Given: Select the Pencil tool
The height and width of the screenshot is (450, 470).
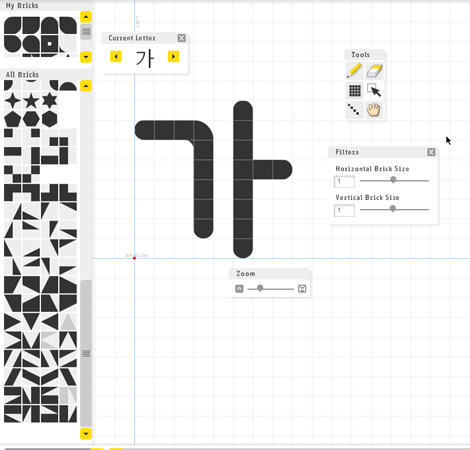Looking at the screenshot, I should [x=354, y=71].
